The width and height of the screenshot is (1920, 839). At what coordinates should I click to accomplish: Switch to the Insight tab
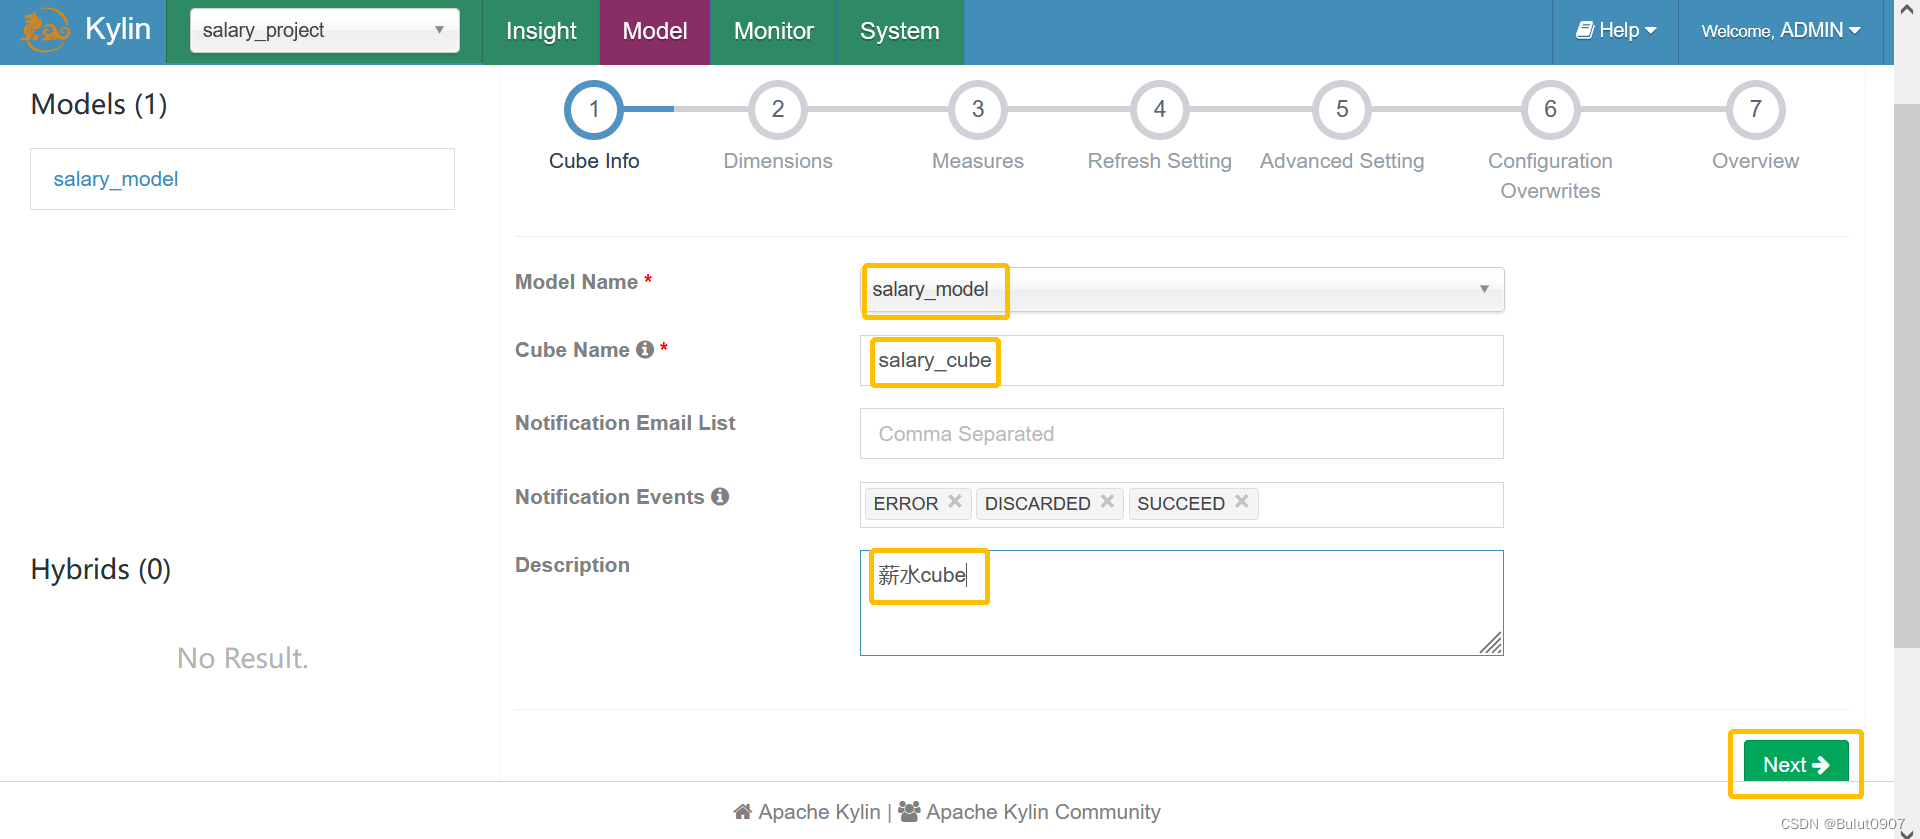click(541, 32)
